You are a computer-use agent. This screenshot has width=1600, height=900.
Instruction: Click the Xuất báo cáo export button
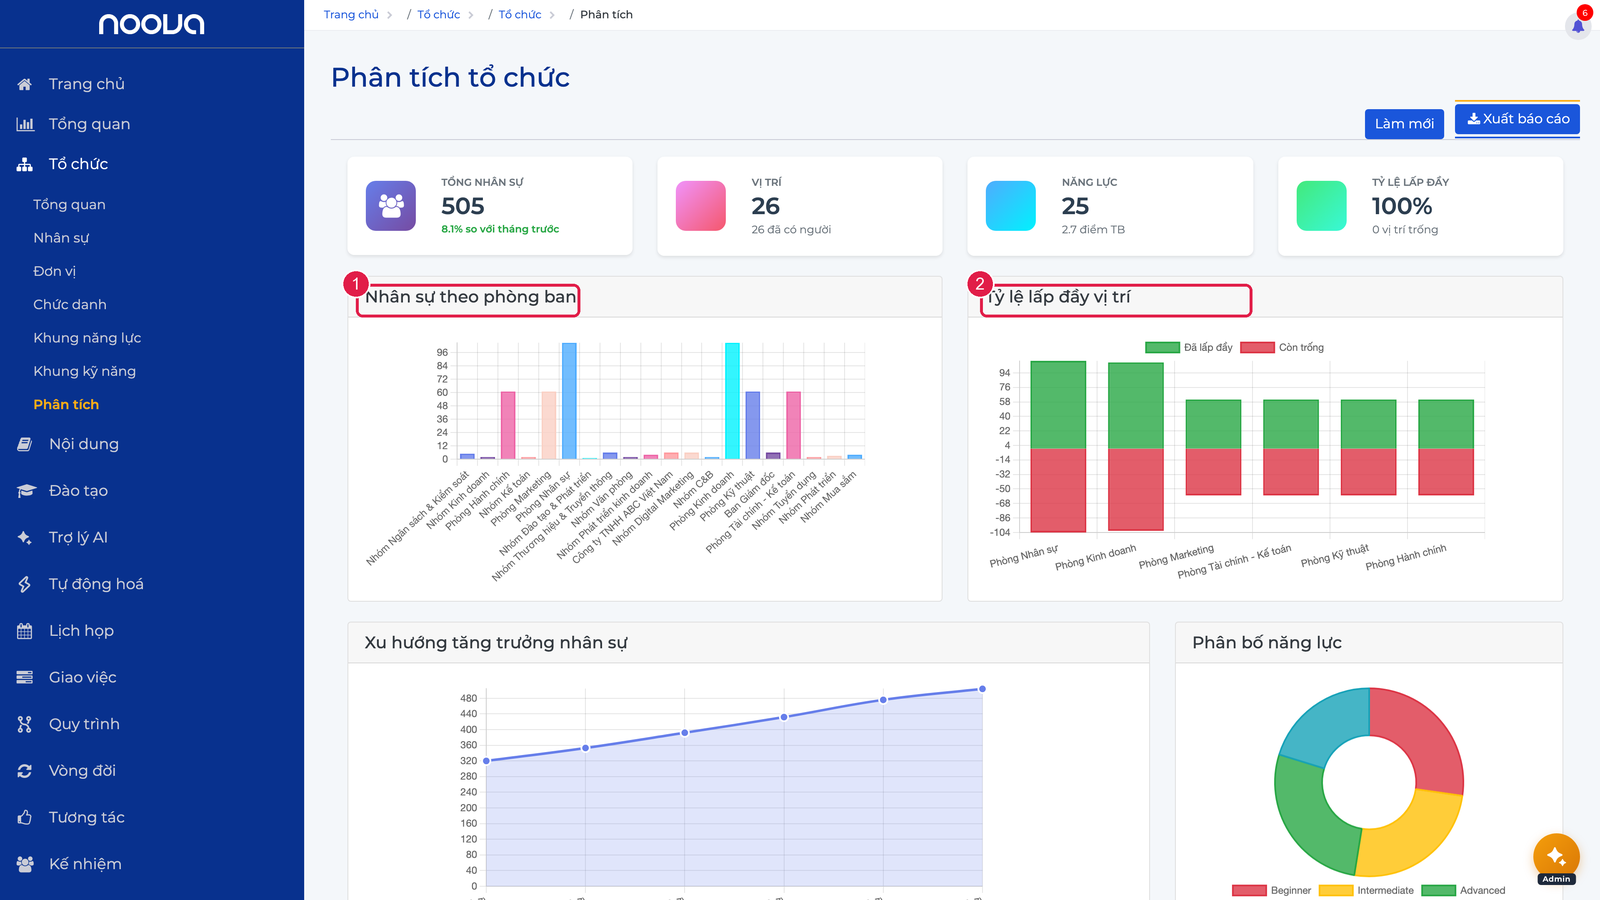[x=1517, y=119]
